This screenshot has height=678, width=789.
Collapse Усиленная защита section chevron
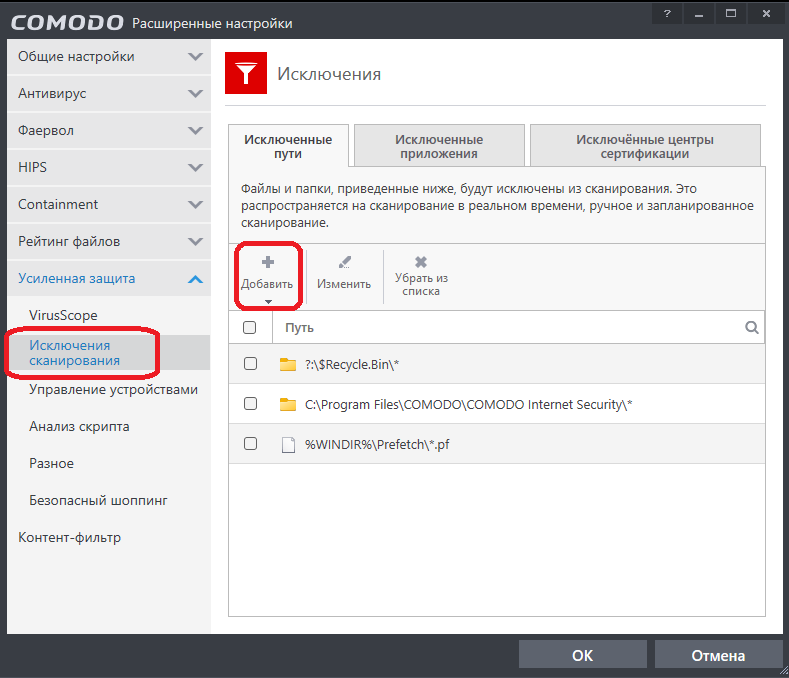point(195,279)
